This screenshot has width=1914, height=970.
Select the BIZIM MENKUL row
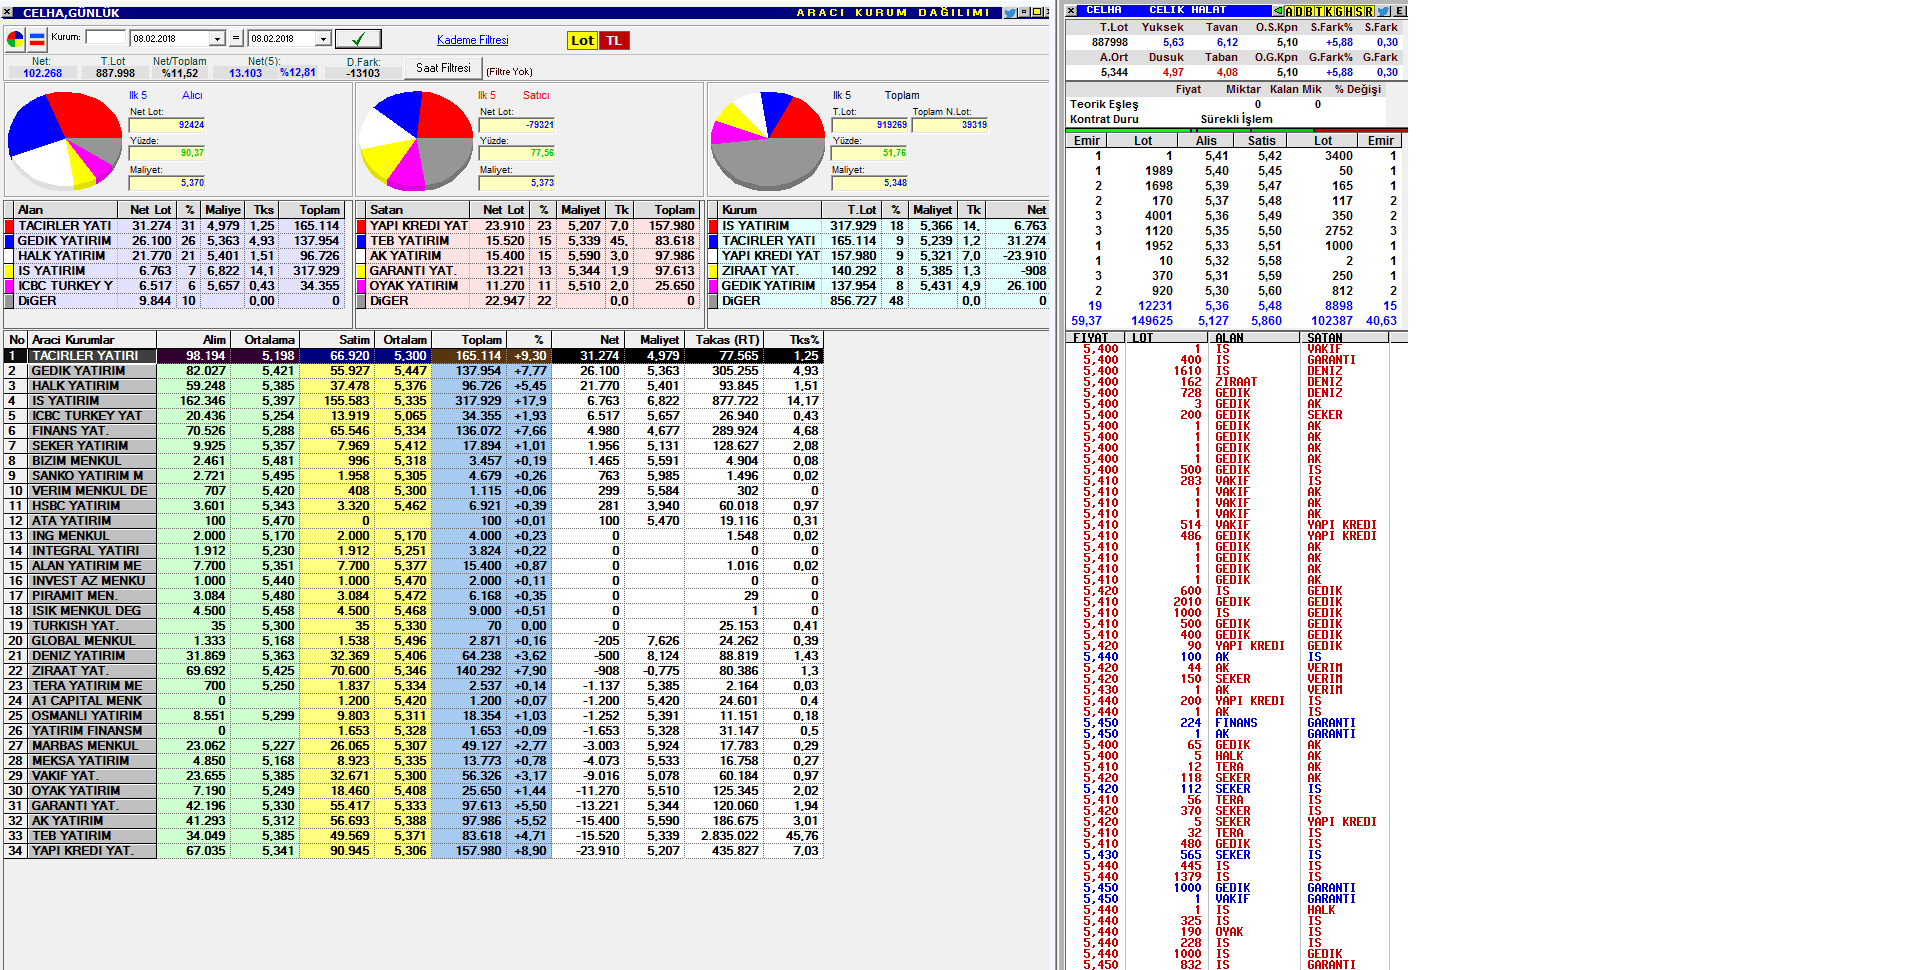pos(413,461)
